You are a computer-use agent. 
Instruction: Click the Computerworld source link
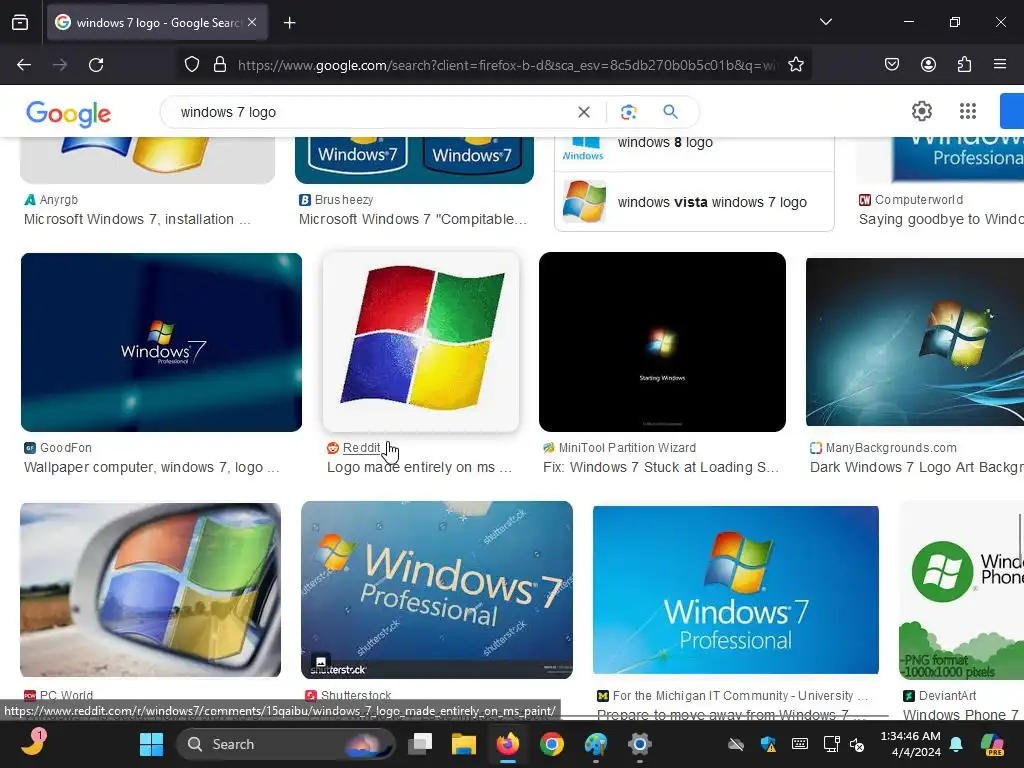pyautogui.click(x=919, y=200)
